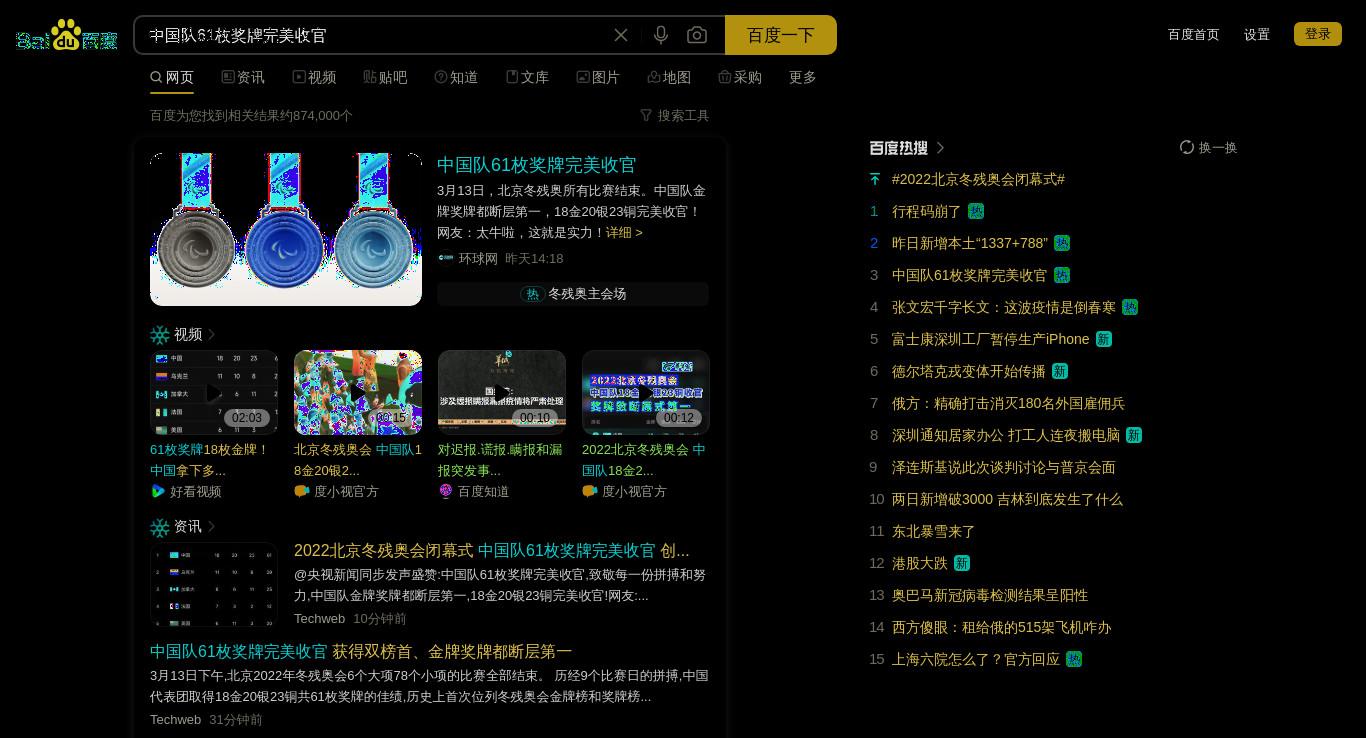The width and height of the screenshot is (1366, 738).
Task: Click the 热 badge beside 上海六院 topic
Action: 1074,659
